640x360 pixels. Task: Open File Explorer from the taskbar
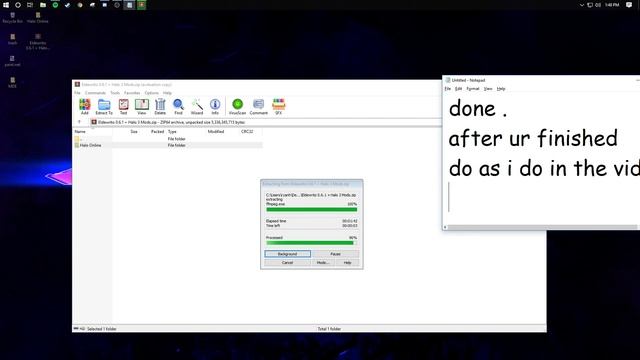click(43, 5)
